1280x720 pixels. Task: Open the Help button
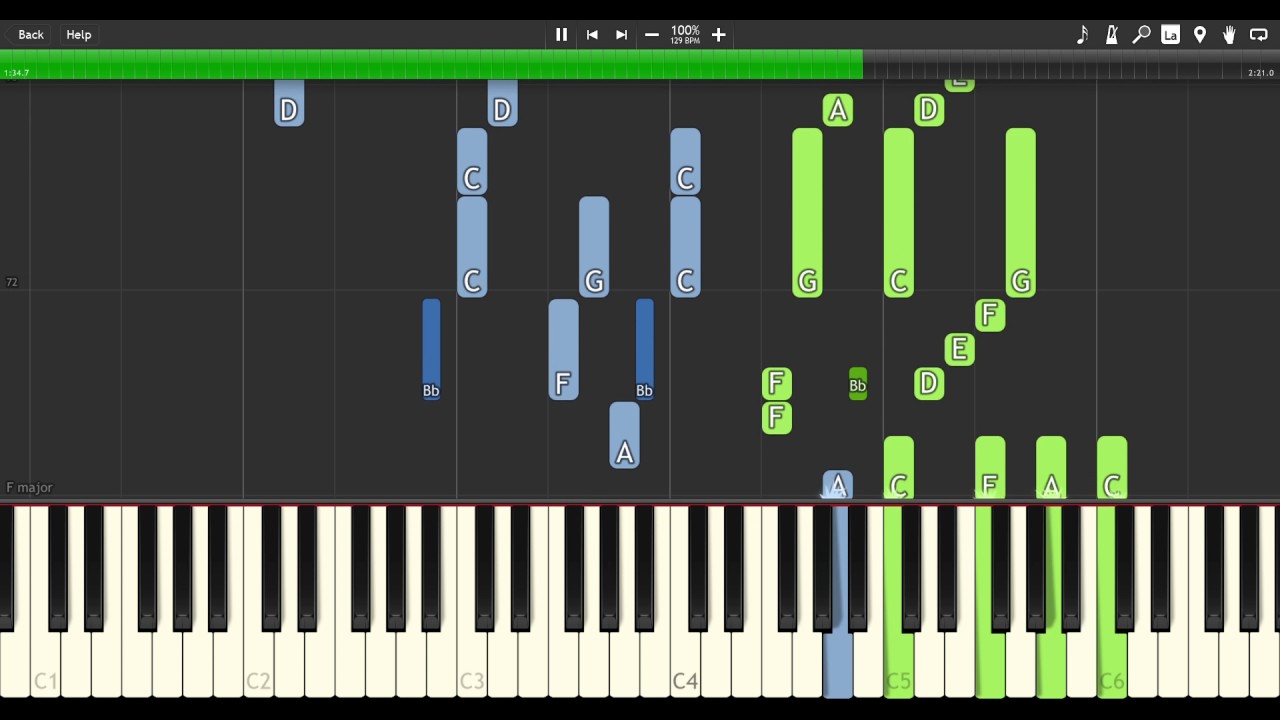point(79,35)
